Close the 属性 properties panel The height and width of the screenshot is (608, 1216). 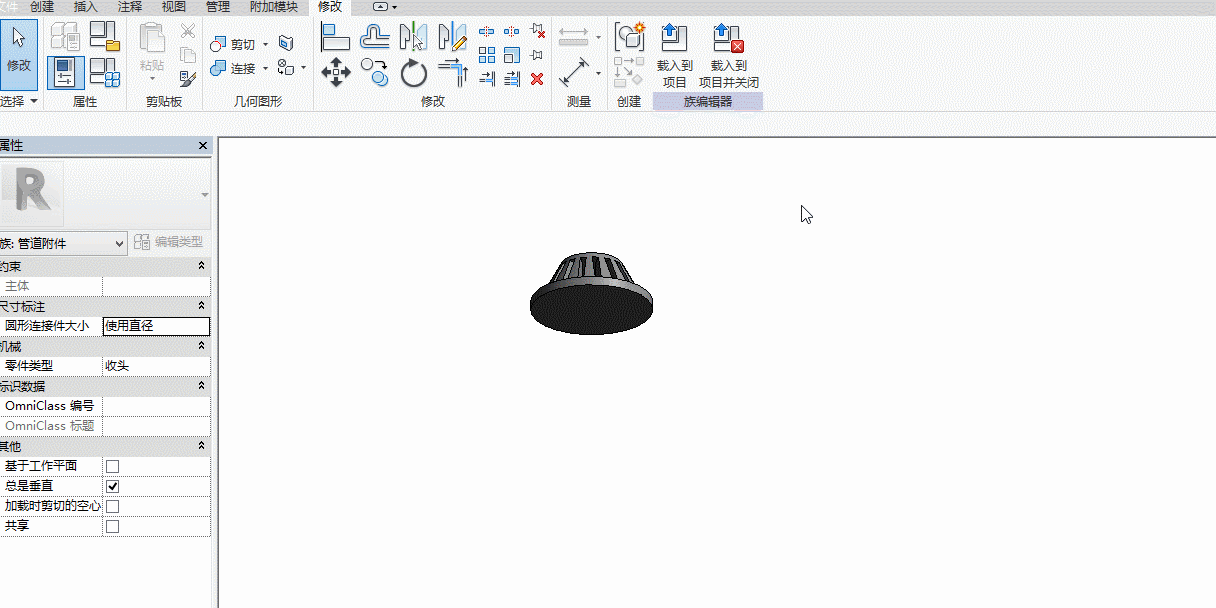point(203,146)
